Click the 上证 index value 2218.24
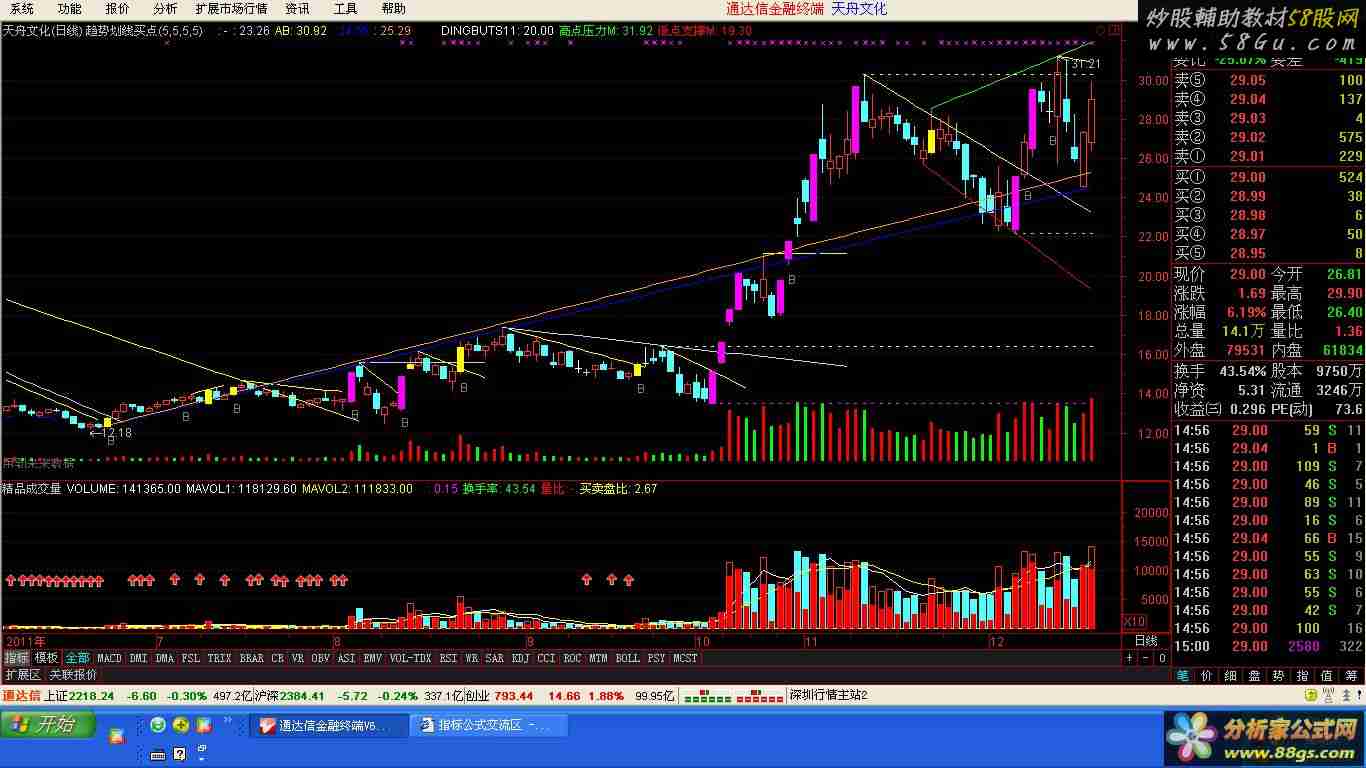 click(x=92, y=695)
